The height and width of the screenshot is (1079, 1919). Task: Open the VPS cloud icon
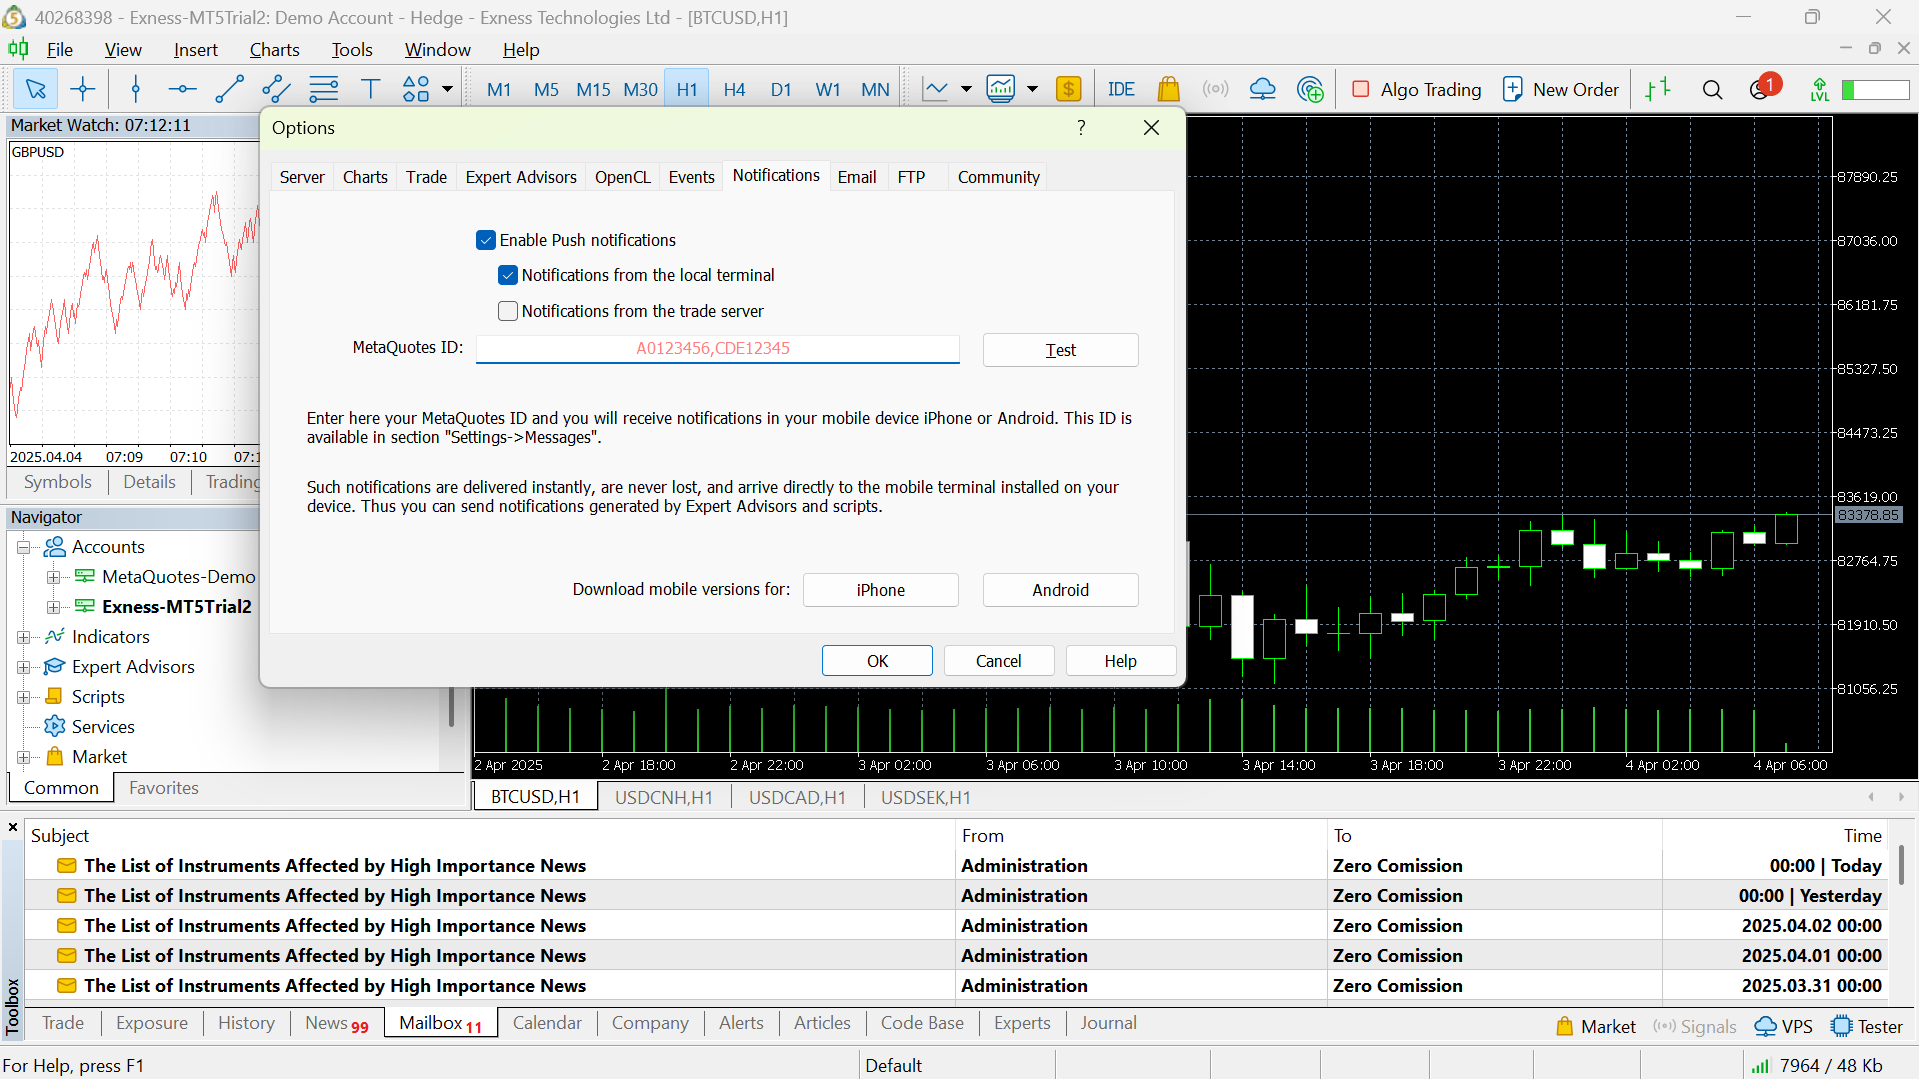(x=1263, y=89)
